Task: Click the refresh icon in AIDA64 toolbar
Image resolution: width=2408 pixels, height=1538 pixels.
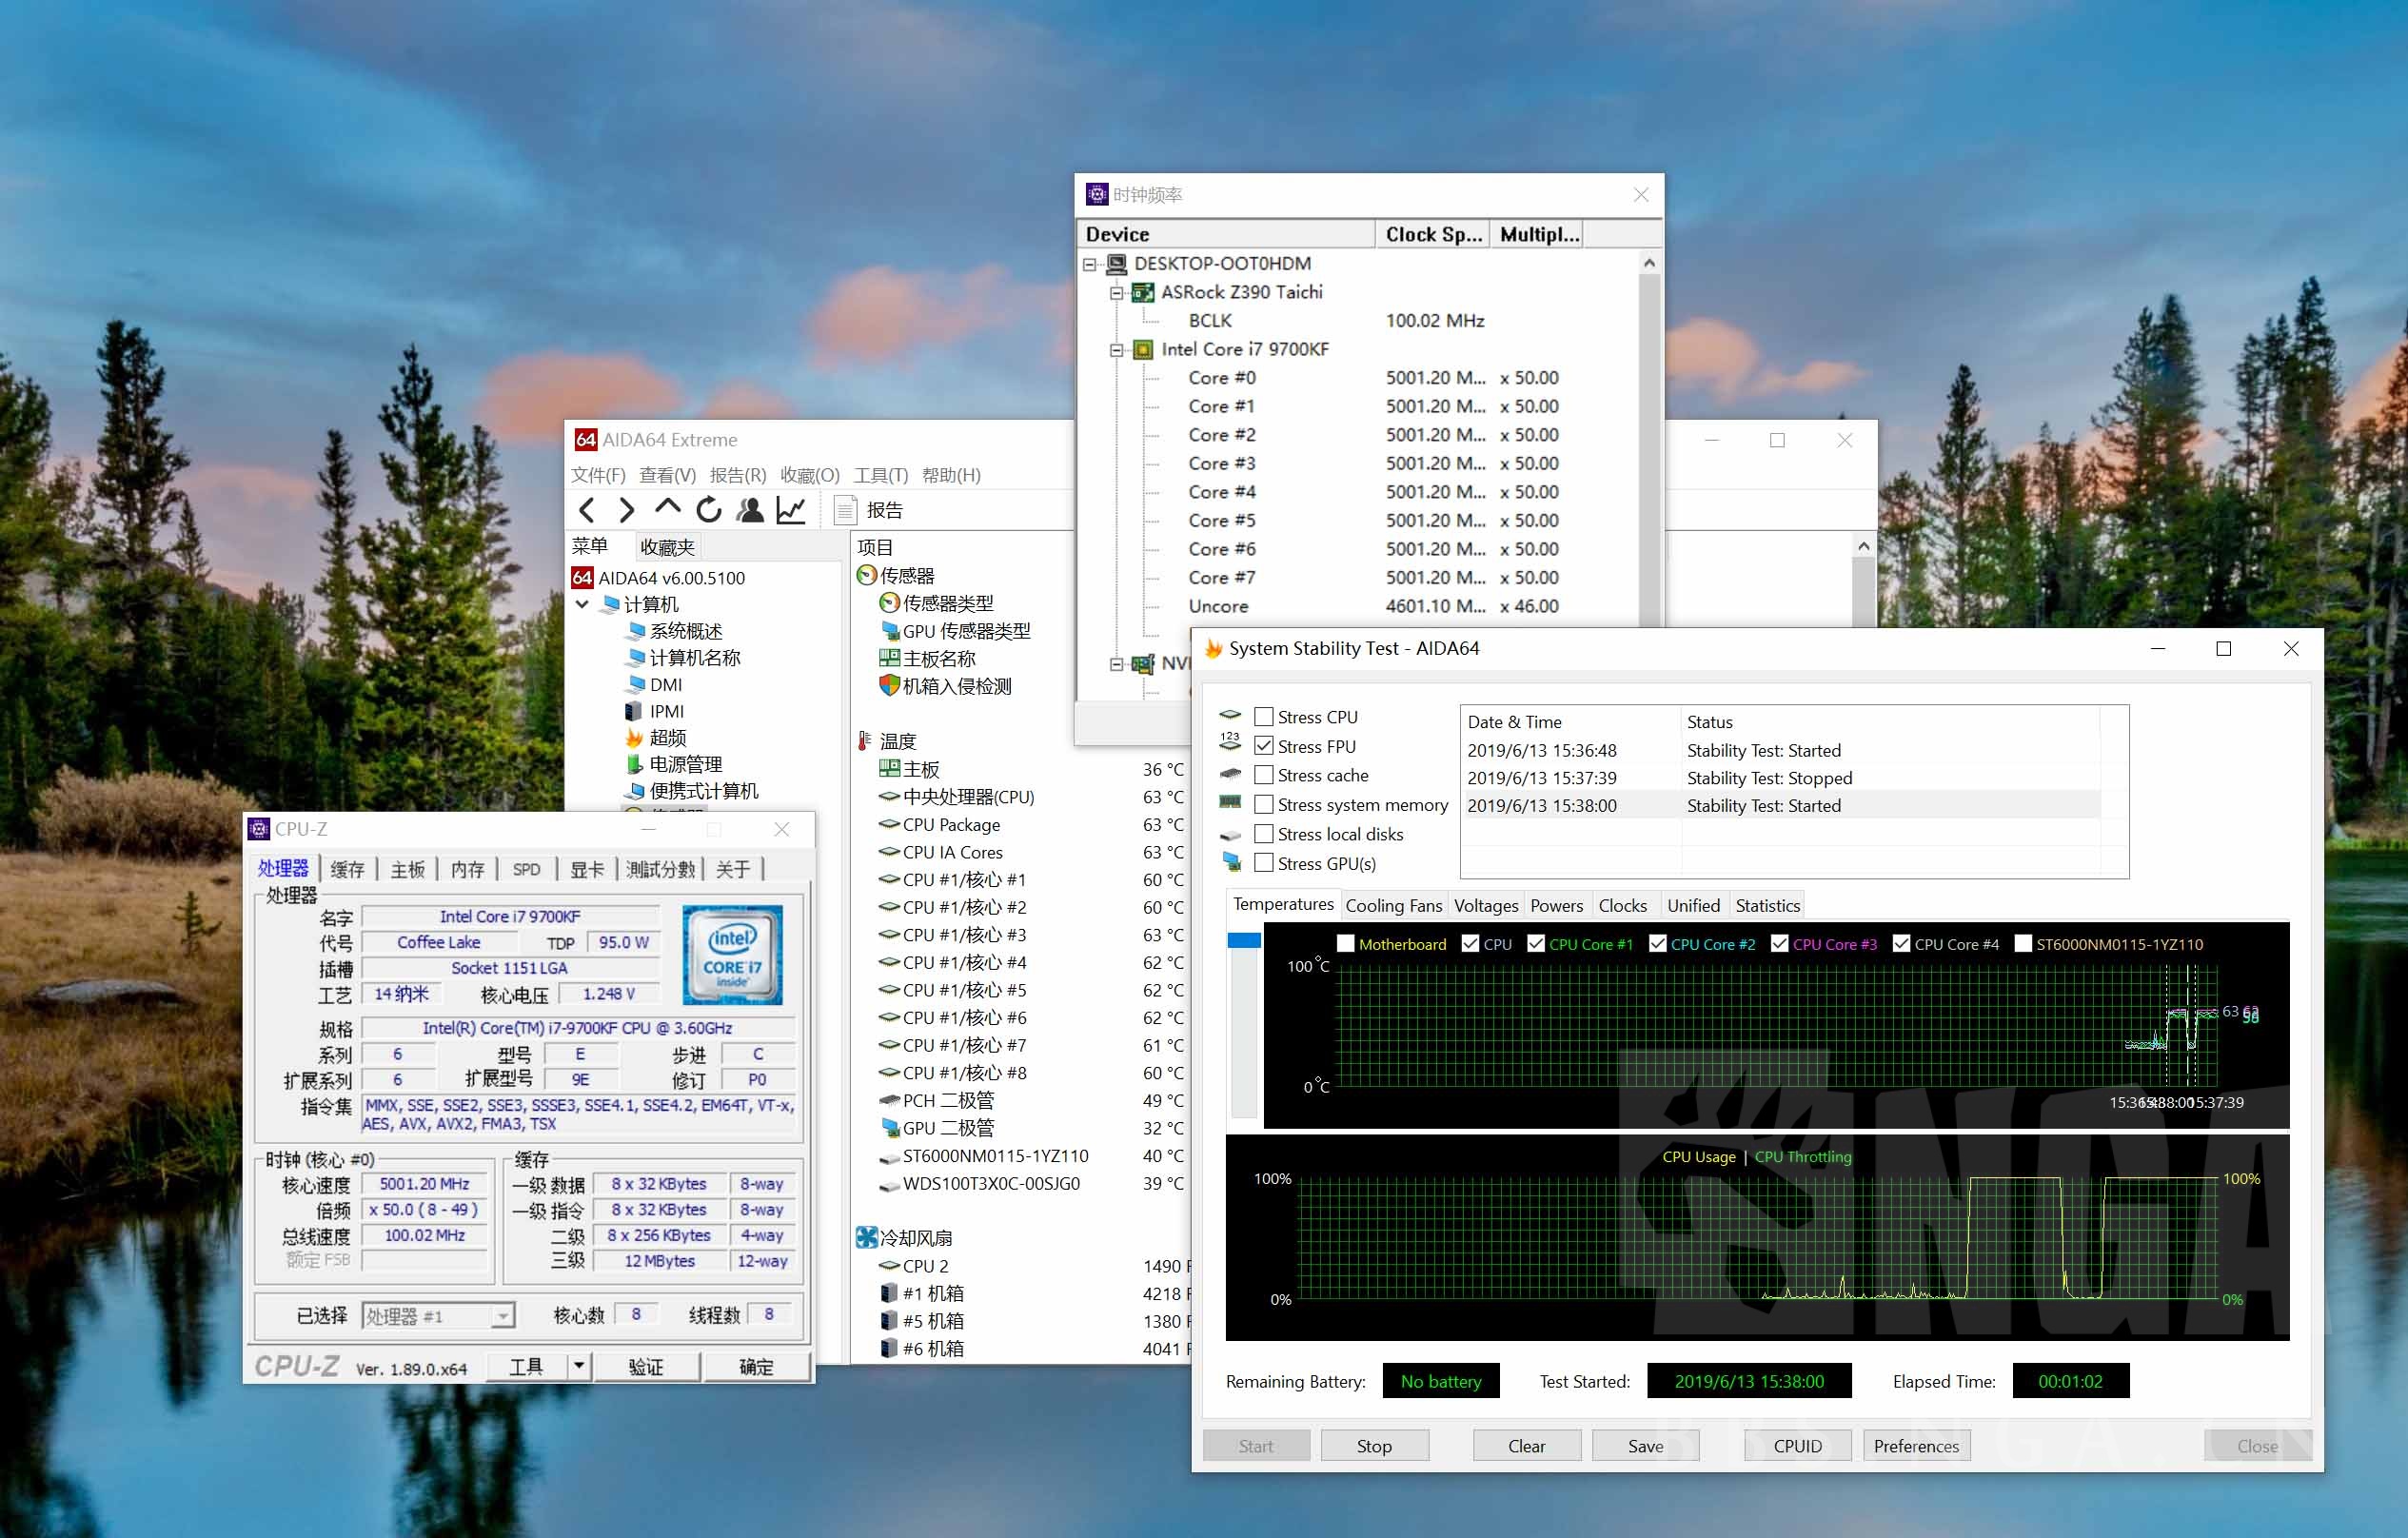Action: (x=709, y=510)
